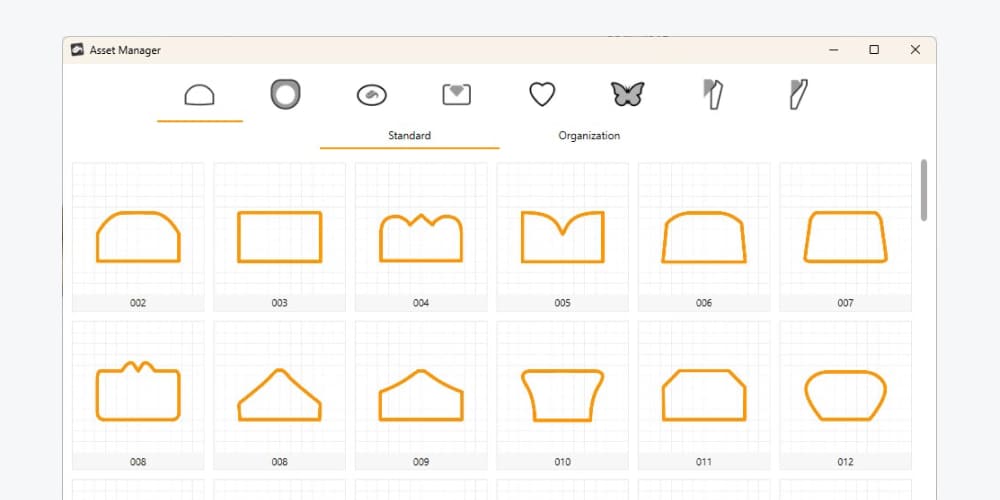Select the flared shape 010
1000x500 pixels.
562,395
